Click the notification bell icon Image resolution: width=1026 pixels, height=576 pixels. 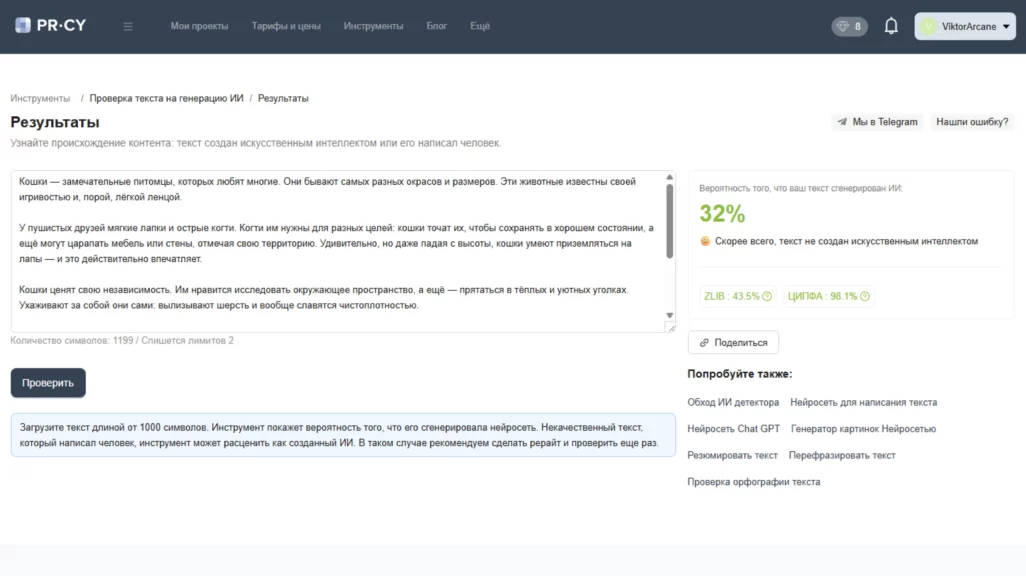coord(891,27)
